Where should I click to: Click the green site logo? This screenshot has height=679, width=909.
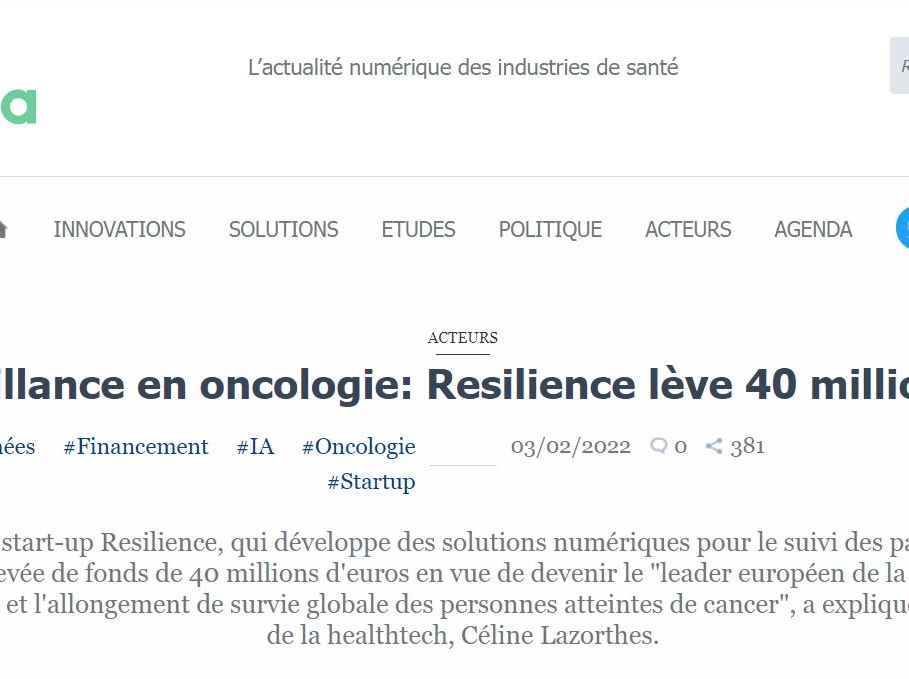pyautogui.click(x=18, y=106)
